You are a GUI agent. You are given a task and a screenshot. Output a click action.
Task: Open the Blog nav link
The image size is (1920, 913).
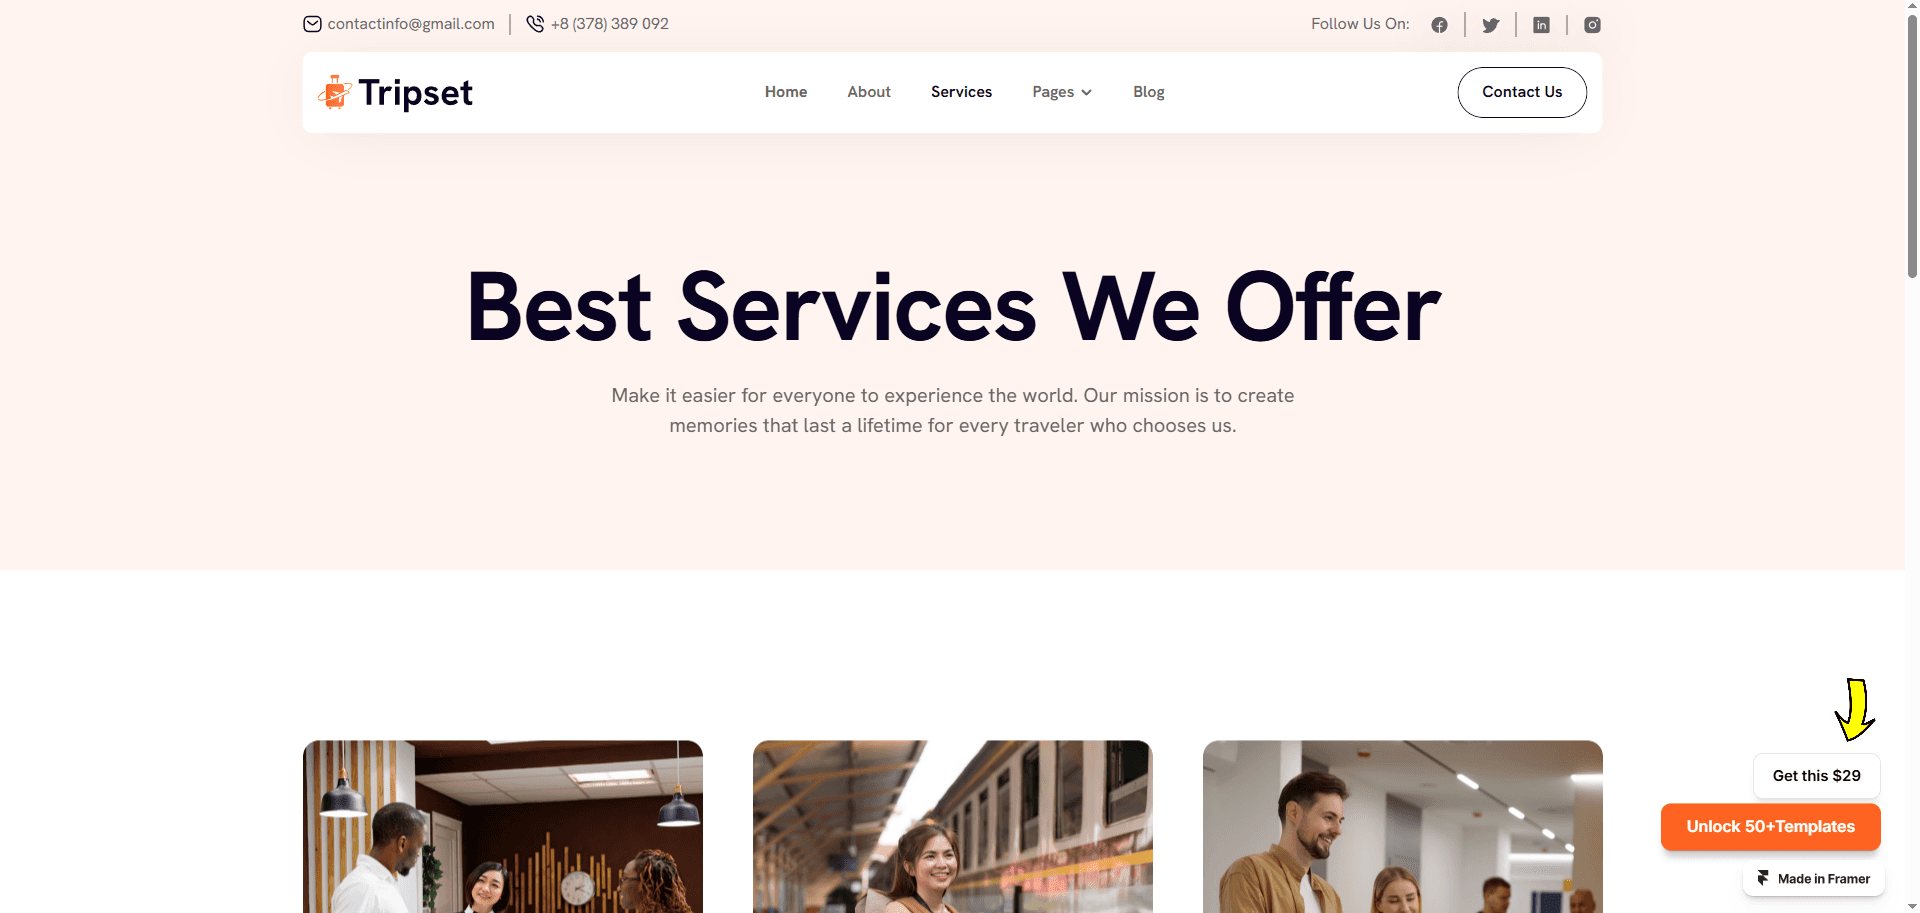(x=1148, y=92)
